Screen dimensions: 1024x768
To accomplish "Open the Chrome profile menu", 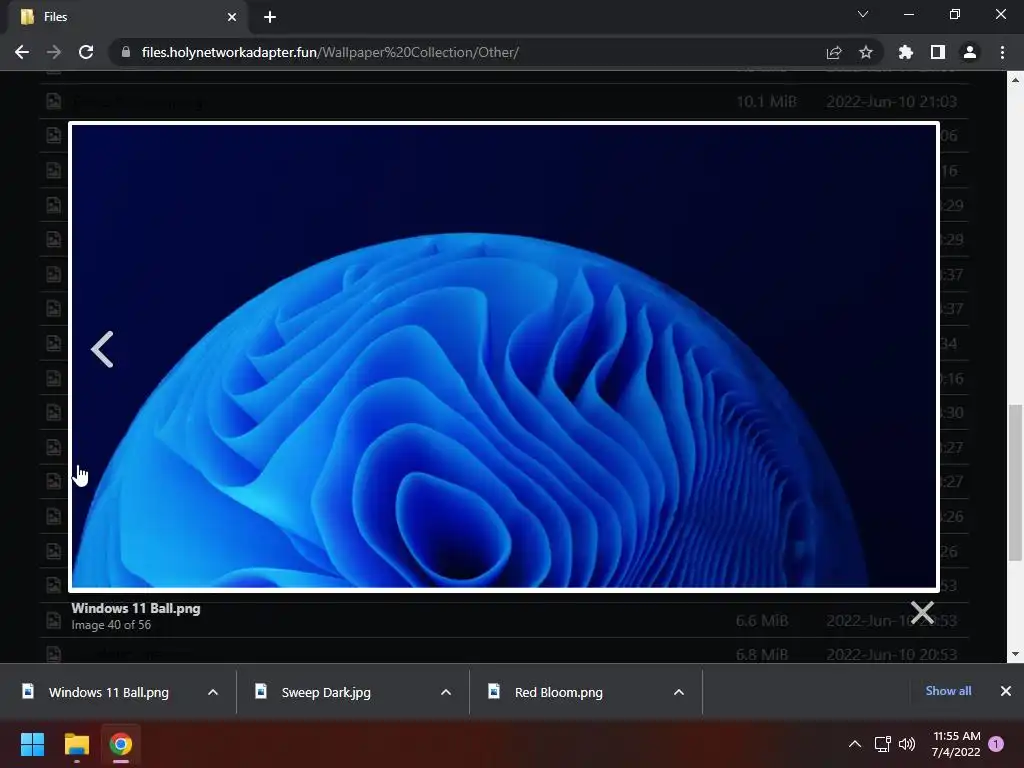I will tap(970, 52).
